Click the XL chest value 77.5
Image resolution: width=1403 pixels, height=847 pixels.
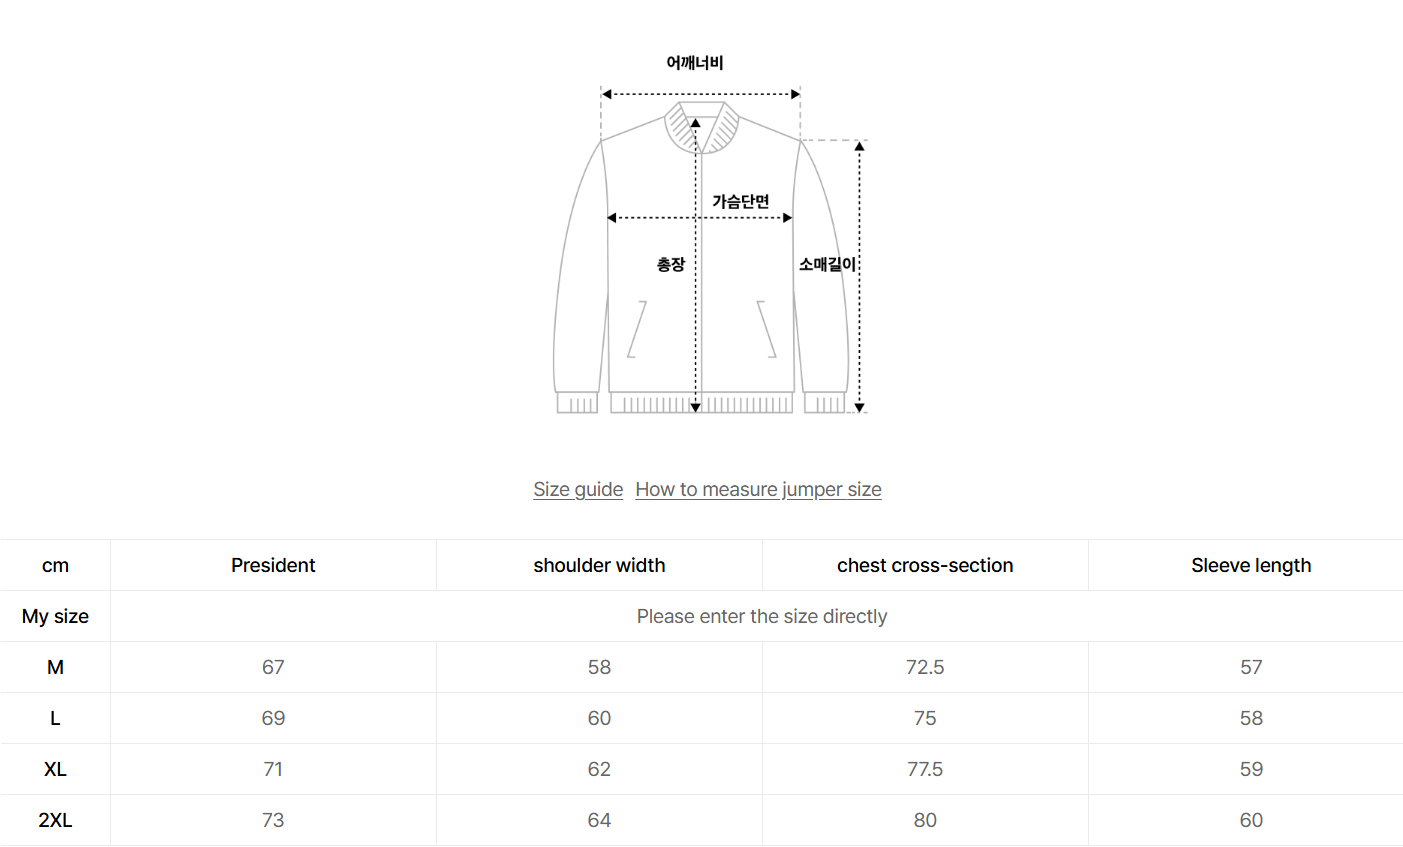coord(925,769)
